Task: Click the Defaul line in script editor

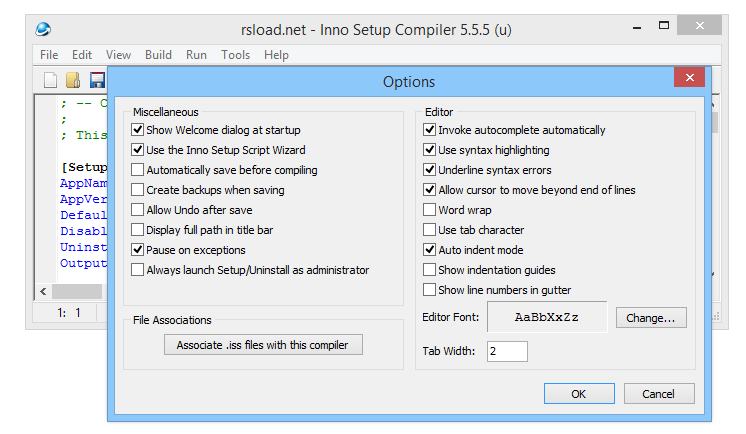Action: pyautogui.click(x=84, y=215)
